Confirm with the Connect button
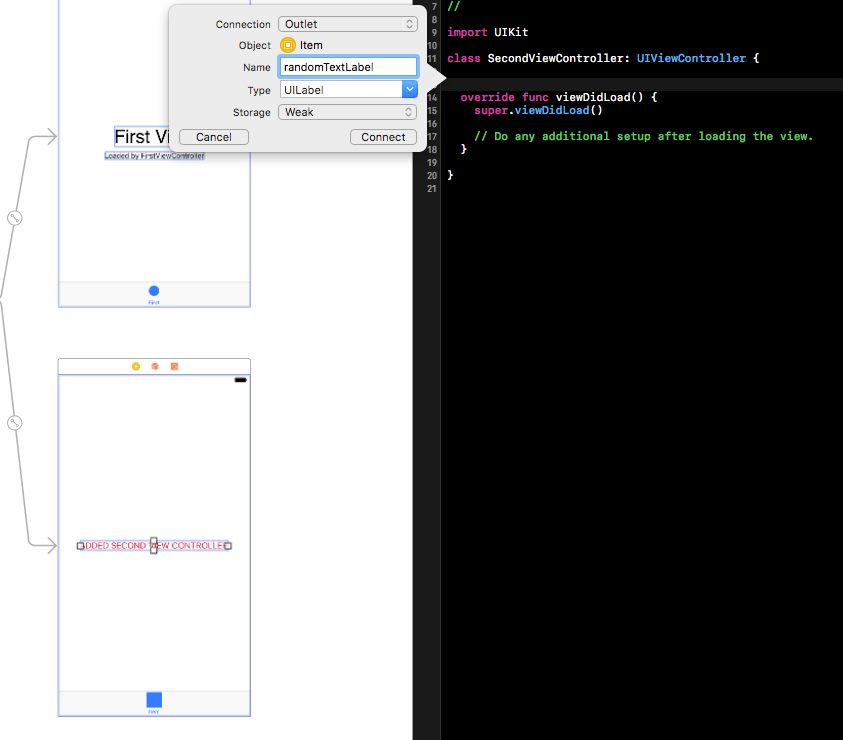This screenshot has width=843, height=740. click(383, 137)
